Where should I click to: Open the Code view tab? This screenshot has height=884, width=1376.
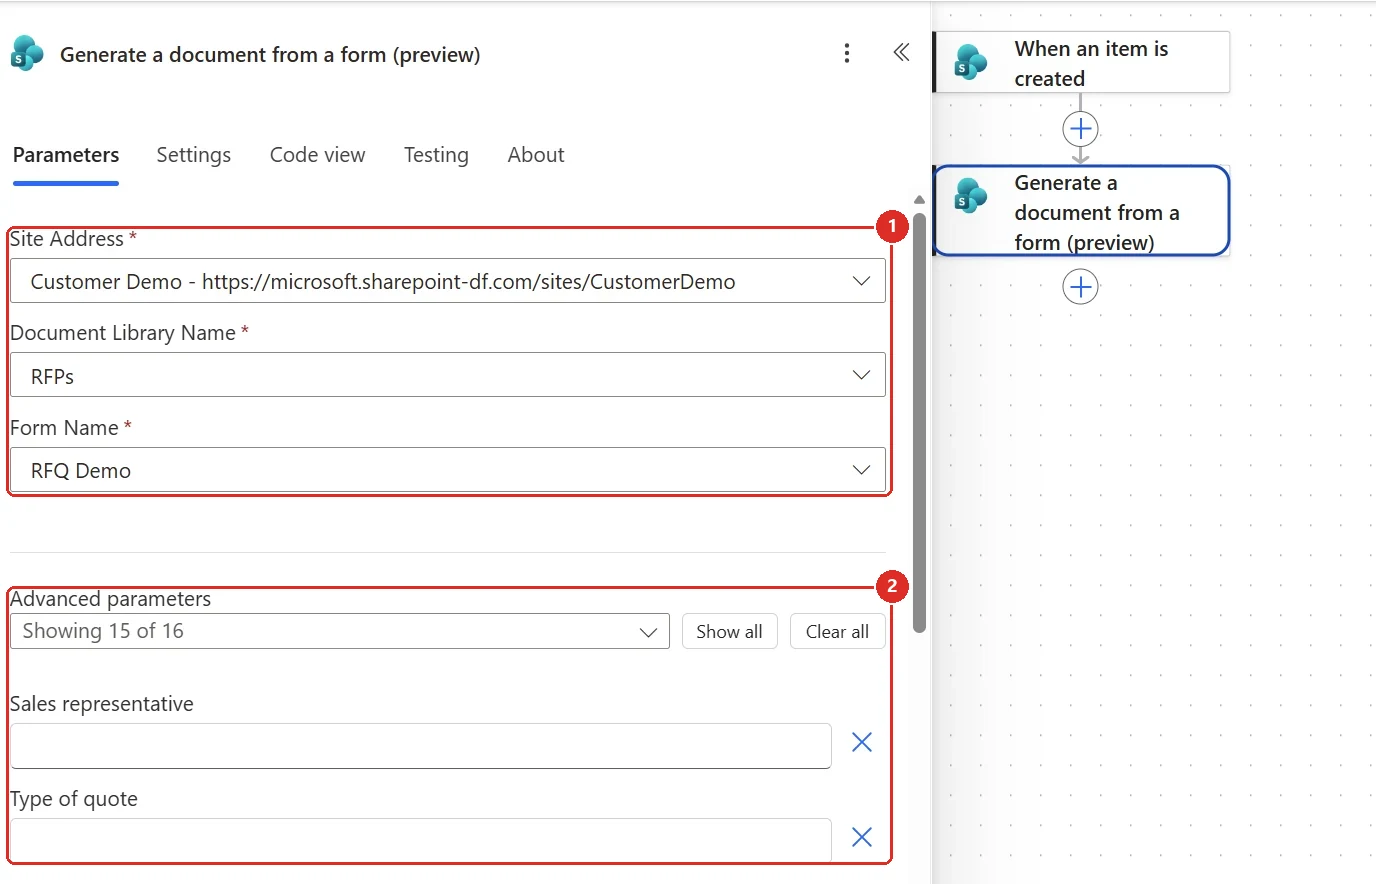point(318,155)
